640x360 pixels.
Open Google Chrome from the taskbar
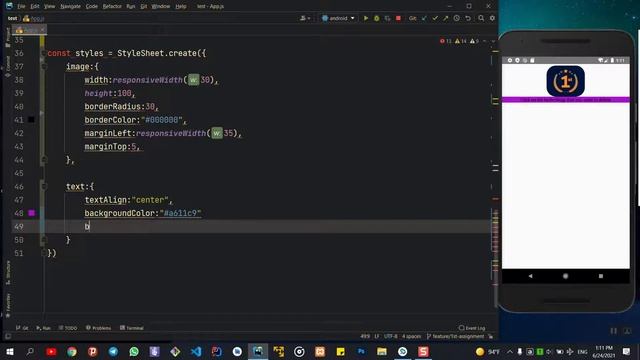pyautogui.click(x=72, y=351)
